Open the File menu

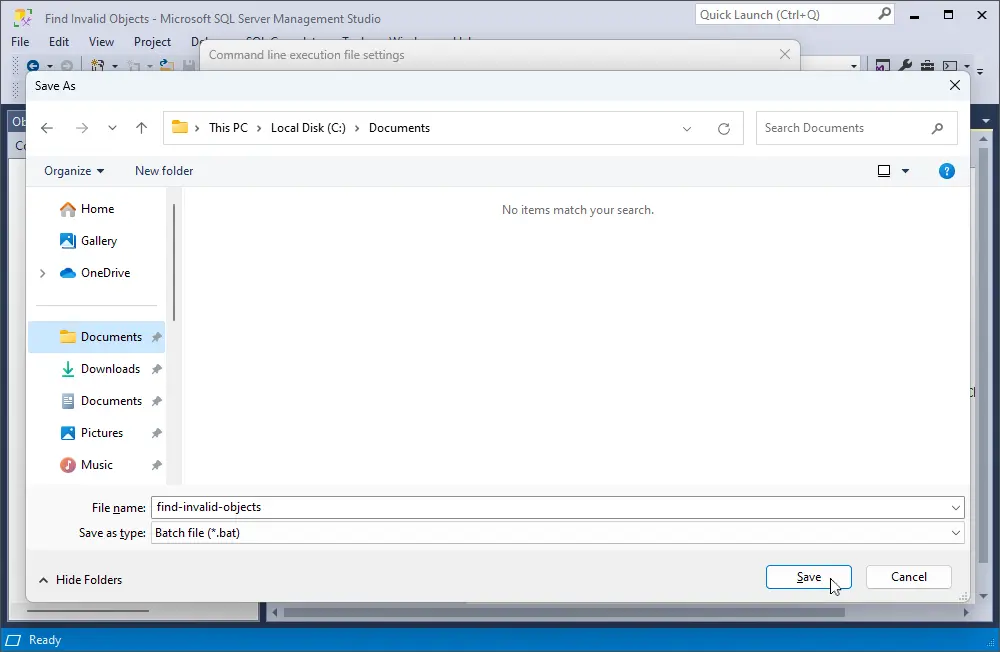(20, 42)
